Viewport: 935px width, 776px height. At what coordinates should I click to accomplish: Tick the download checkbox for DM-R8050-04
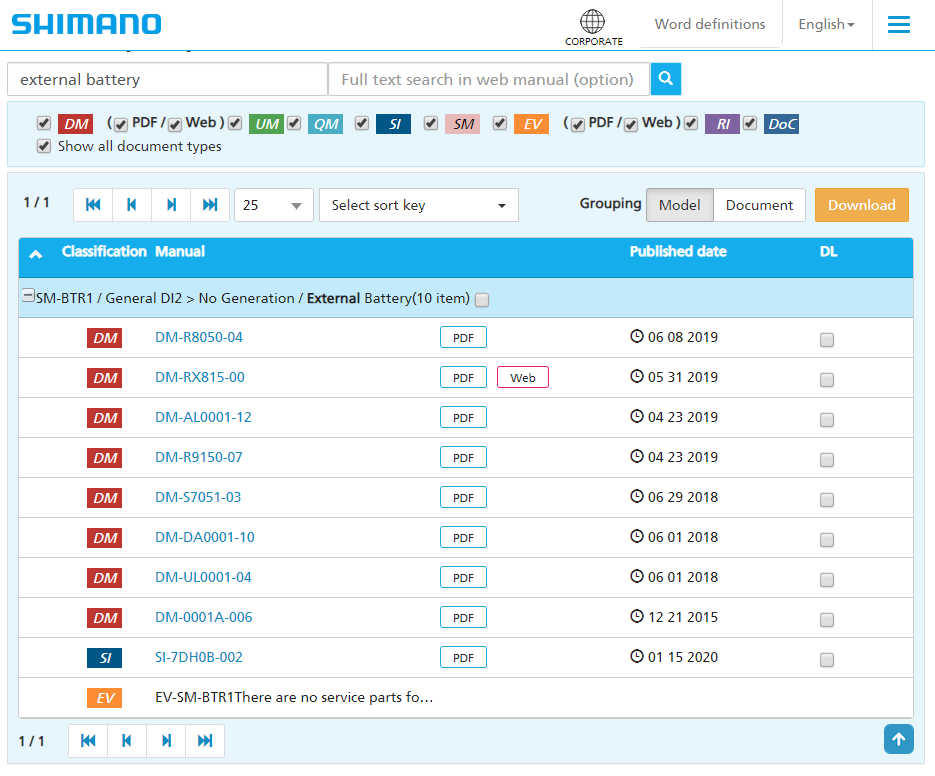[826, 340]
